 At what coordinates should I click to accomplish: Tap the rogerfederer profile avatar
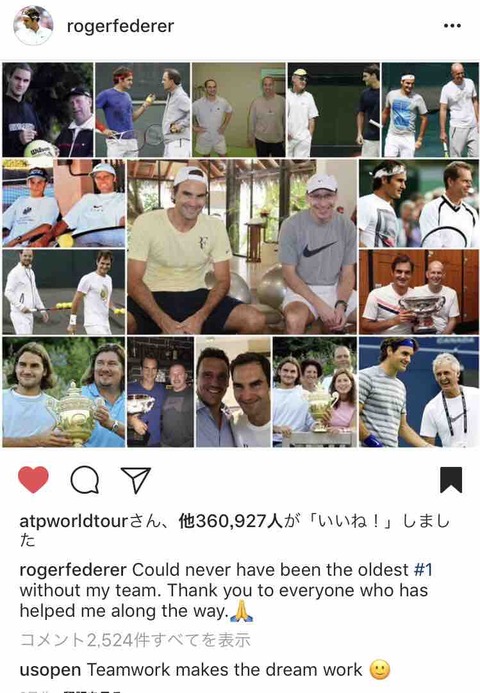pos(33,26)
